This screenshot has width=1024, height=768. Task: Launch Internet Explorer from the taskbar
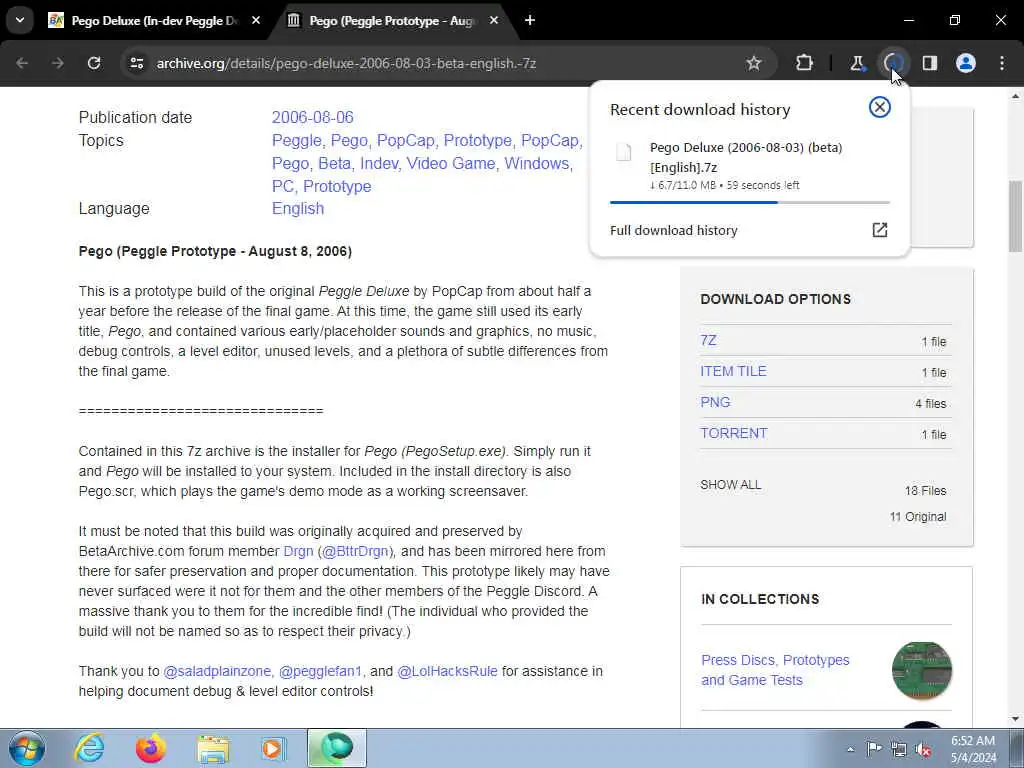(89, 748)
